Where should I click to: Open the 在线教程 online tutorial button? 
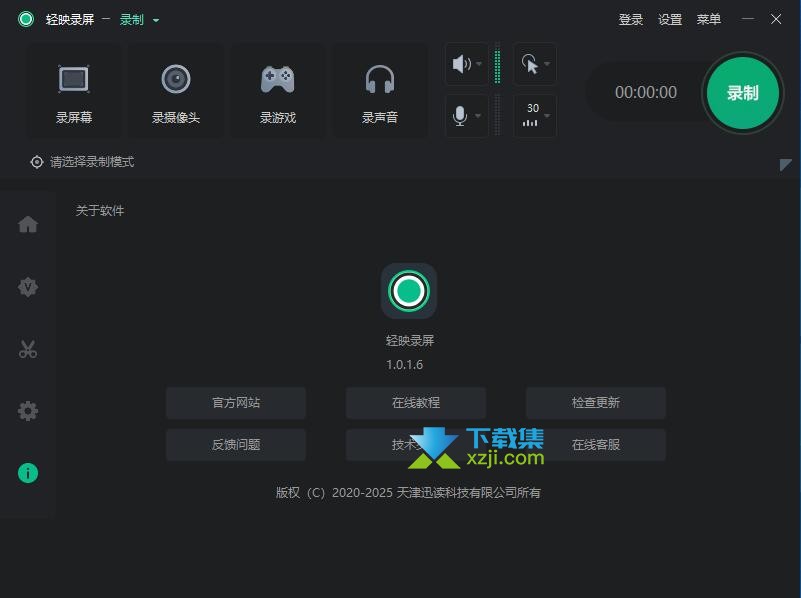coord(416,403)
